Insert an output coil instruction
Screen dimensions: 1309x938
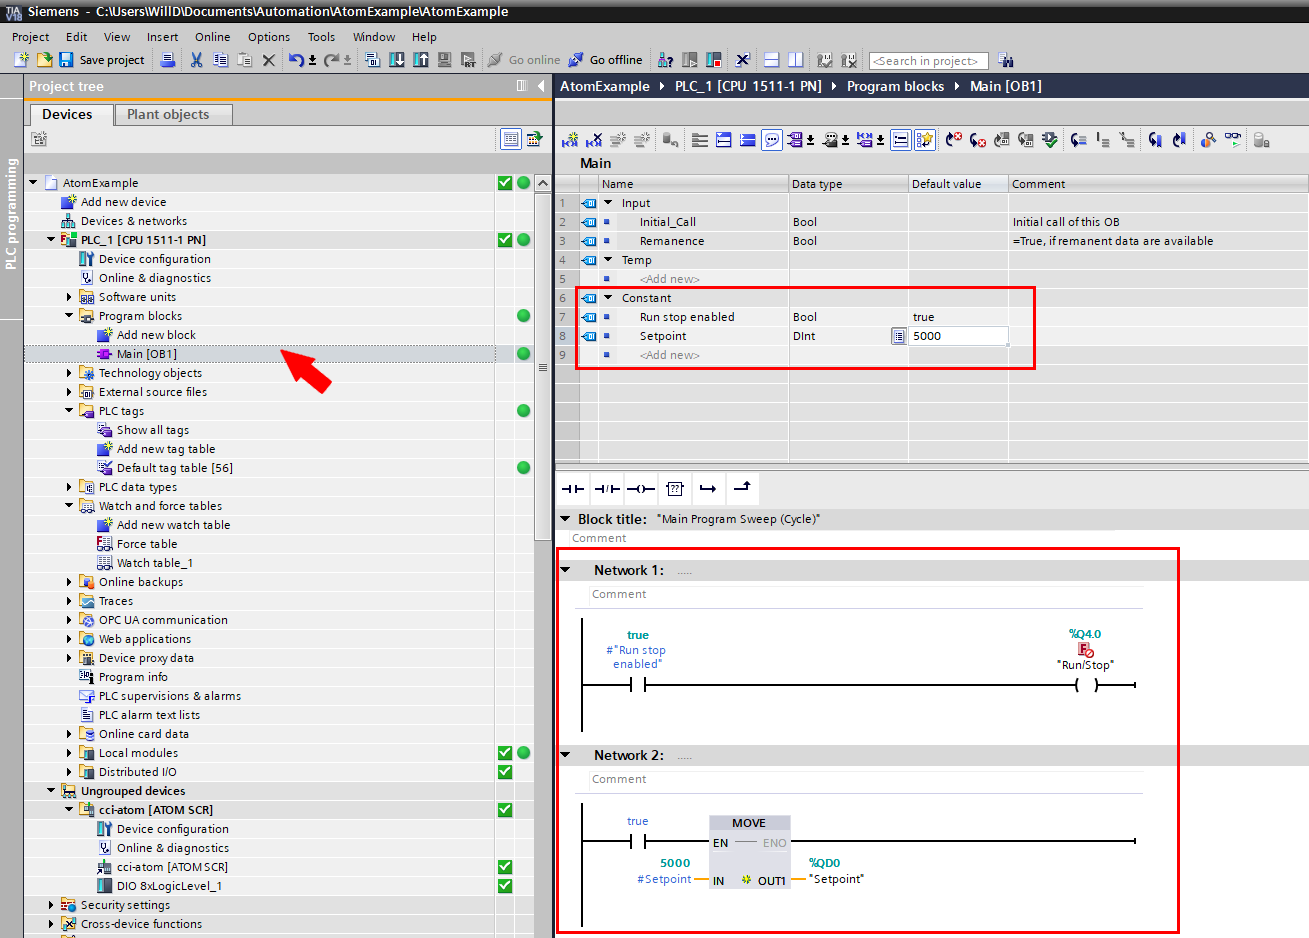641,489
